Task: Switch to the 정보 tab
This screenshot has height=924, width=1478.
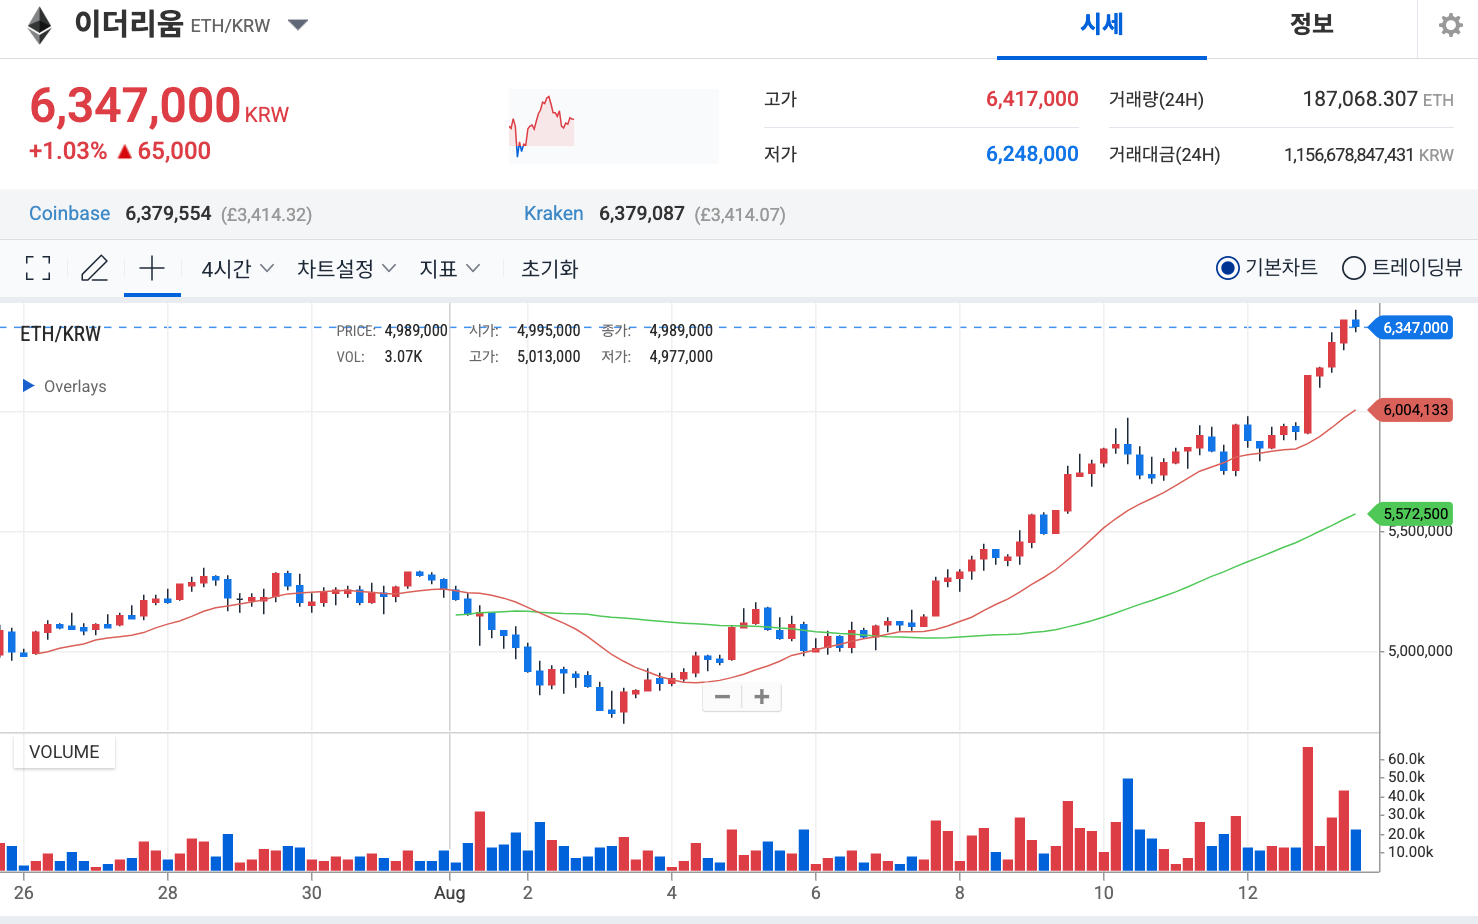Action: click(1311, 24)
